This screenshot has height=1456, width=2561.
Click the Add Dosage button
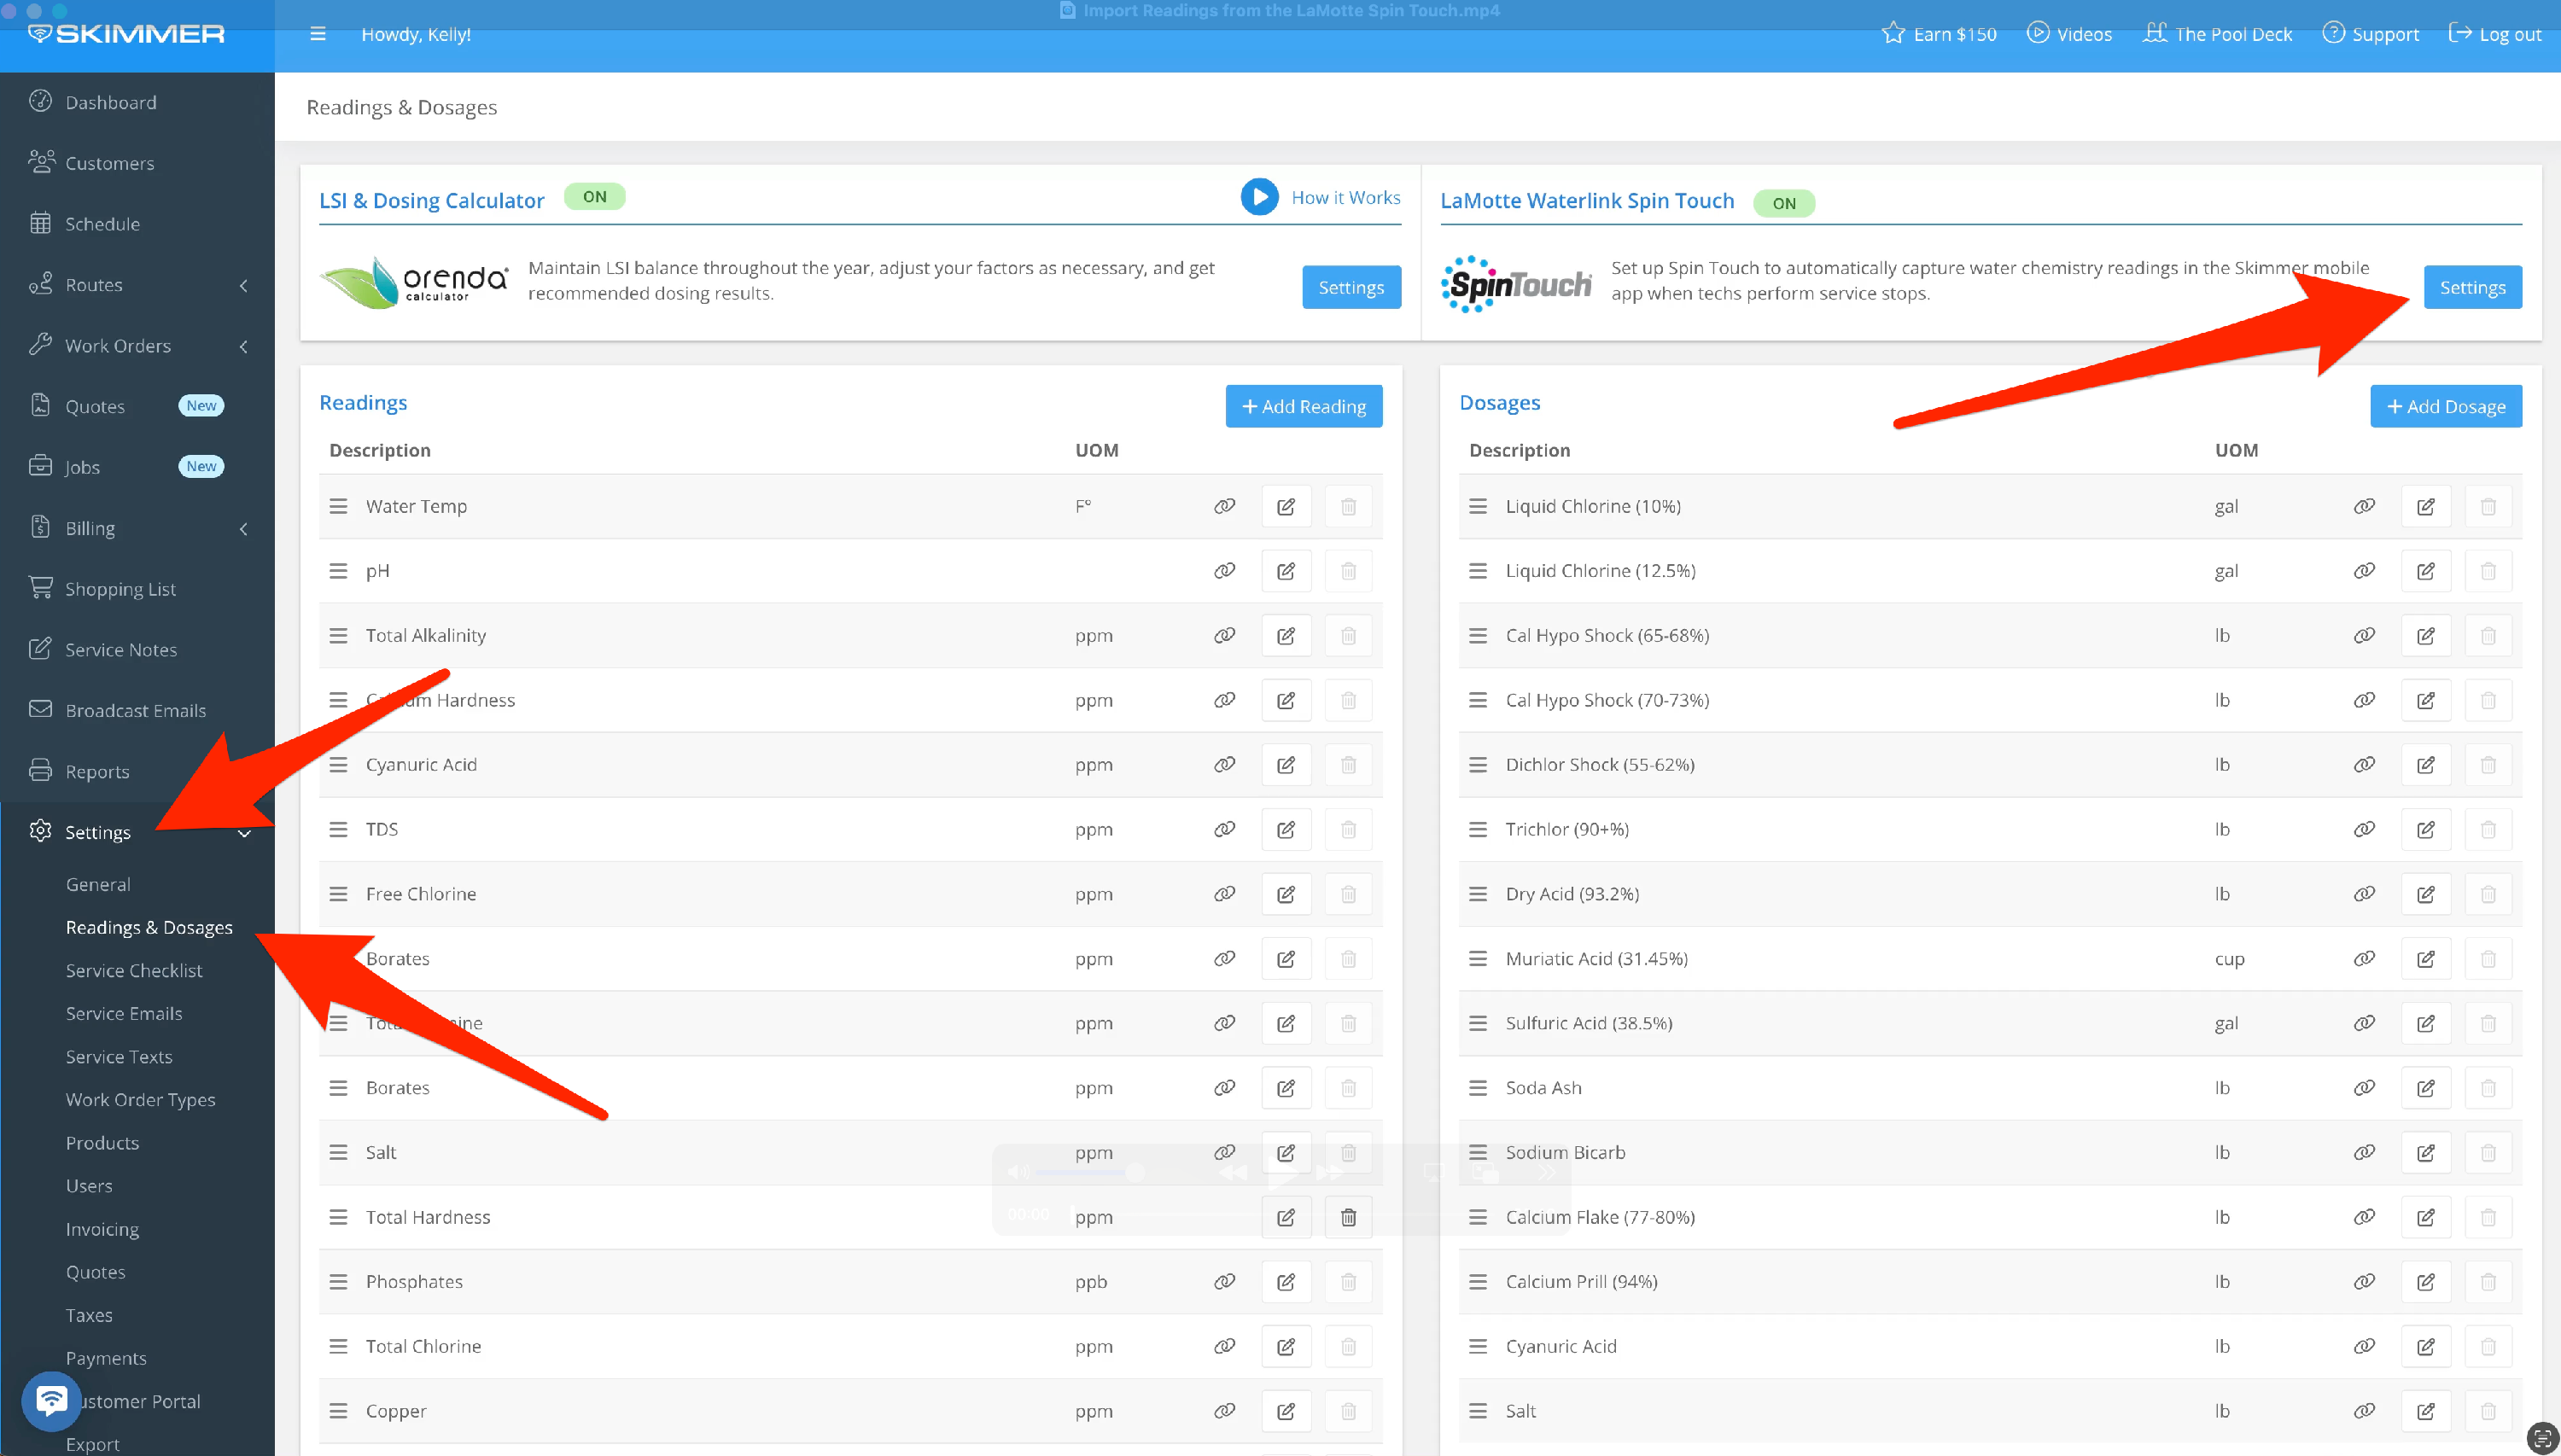[2445, 406]
